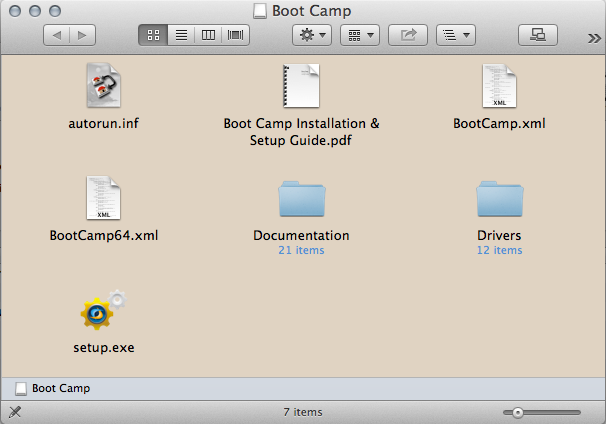Screen dimensions: 606x424
Task: Switch to list view
Action: click(181, 36)
